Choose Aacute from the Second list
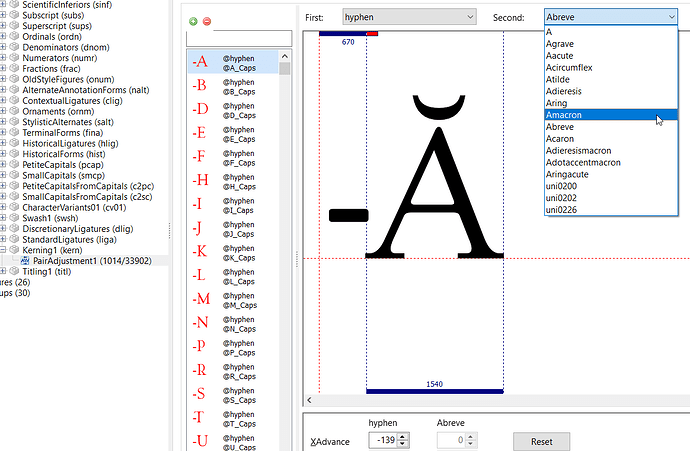690x451 pixels. 611,55
